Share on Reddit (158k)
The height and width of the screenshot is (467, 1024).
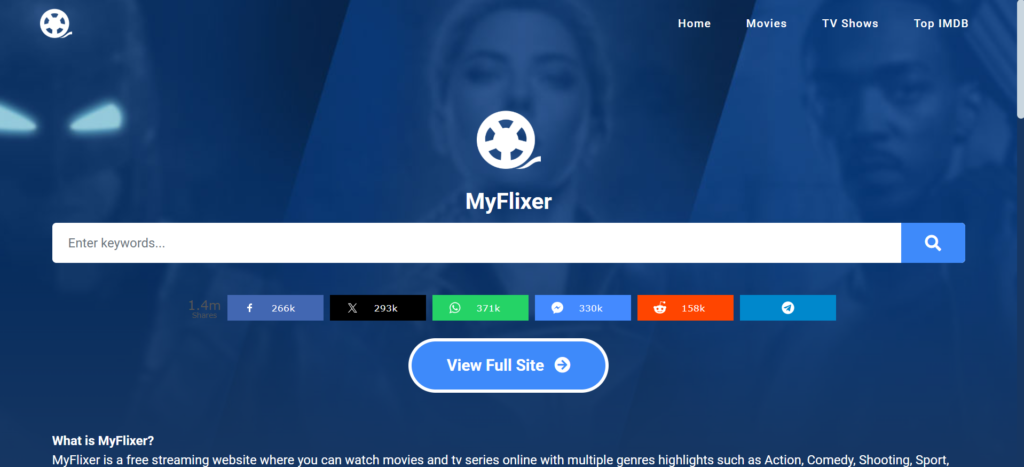[x=685, y=308]
